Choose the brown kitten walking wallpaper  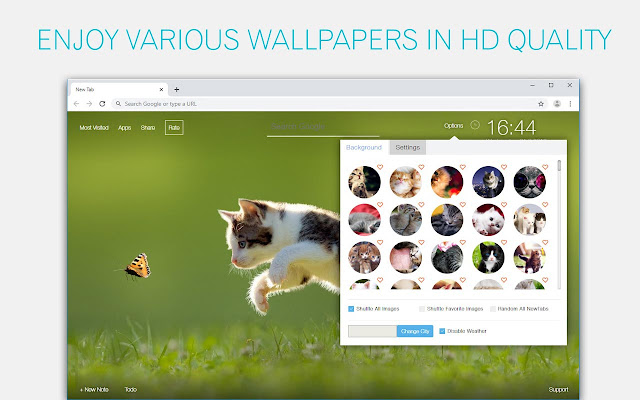pyautogui.click(x=529, y=257)
